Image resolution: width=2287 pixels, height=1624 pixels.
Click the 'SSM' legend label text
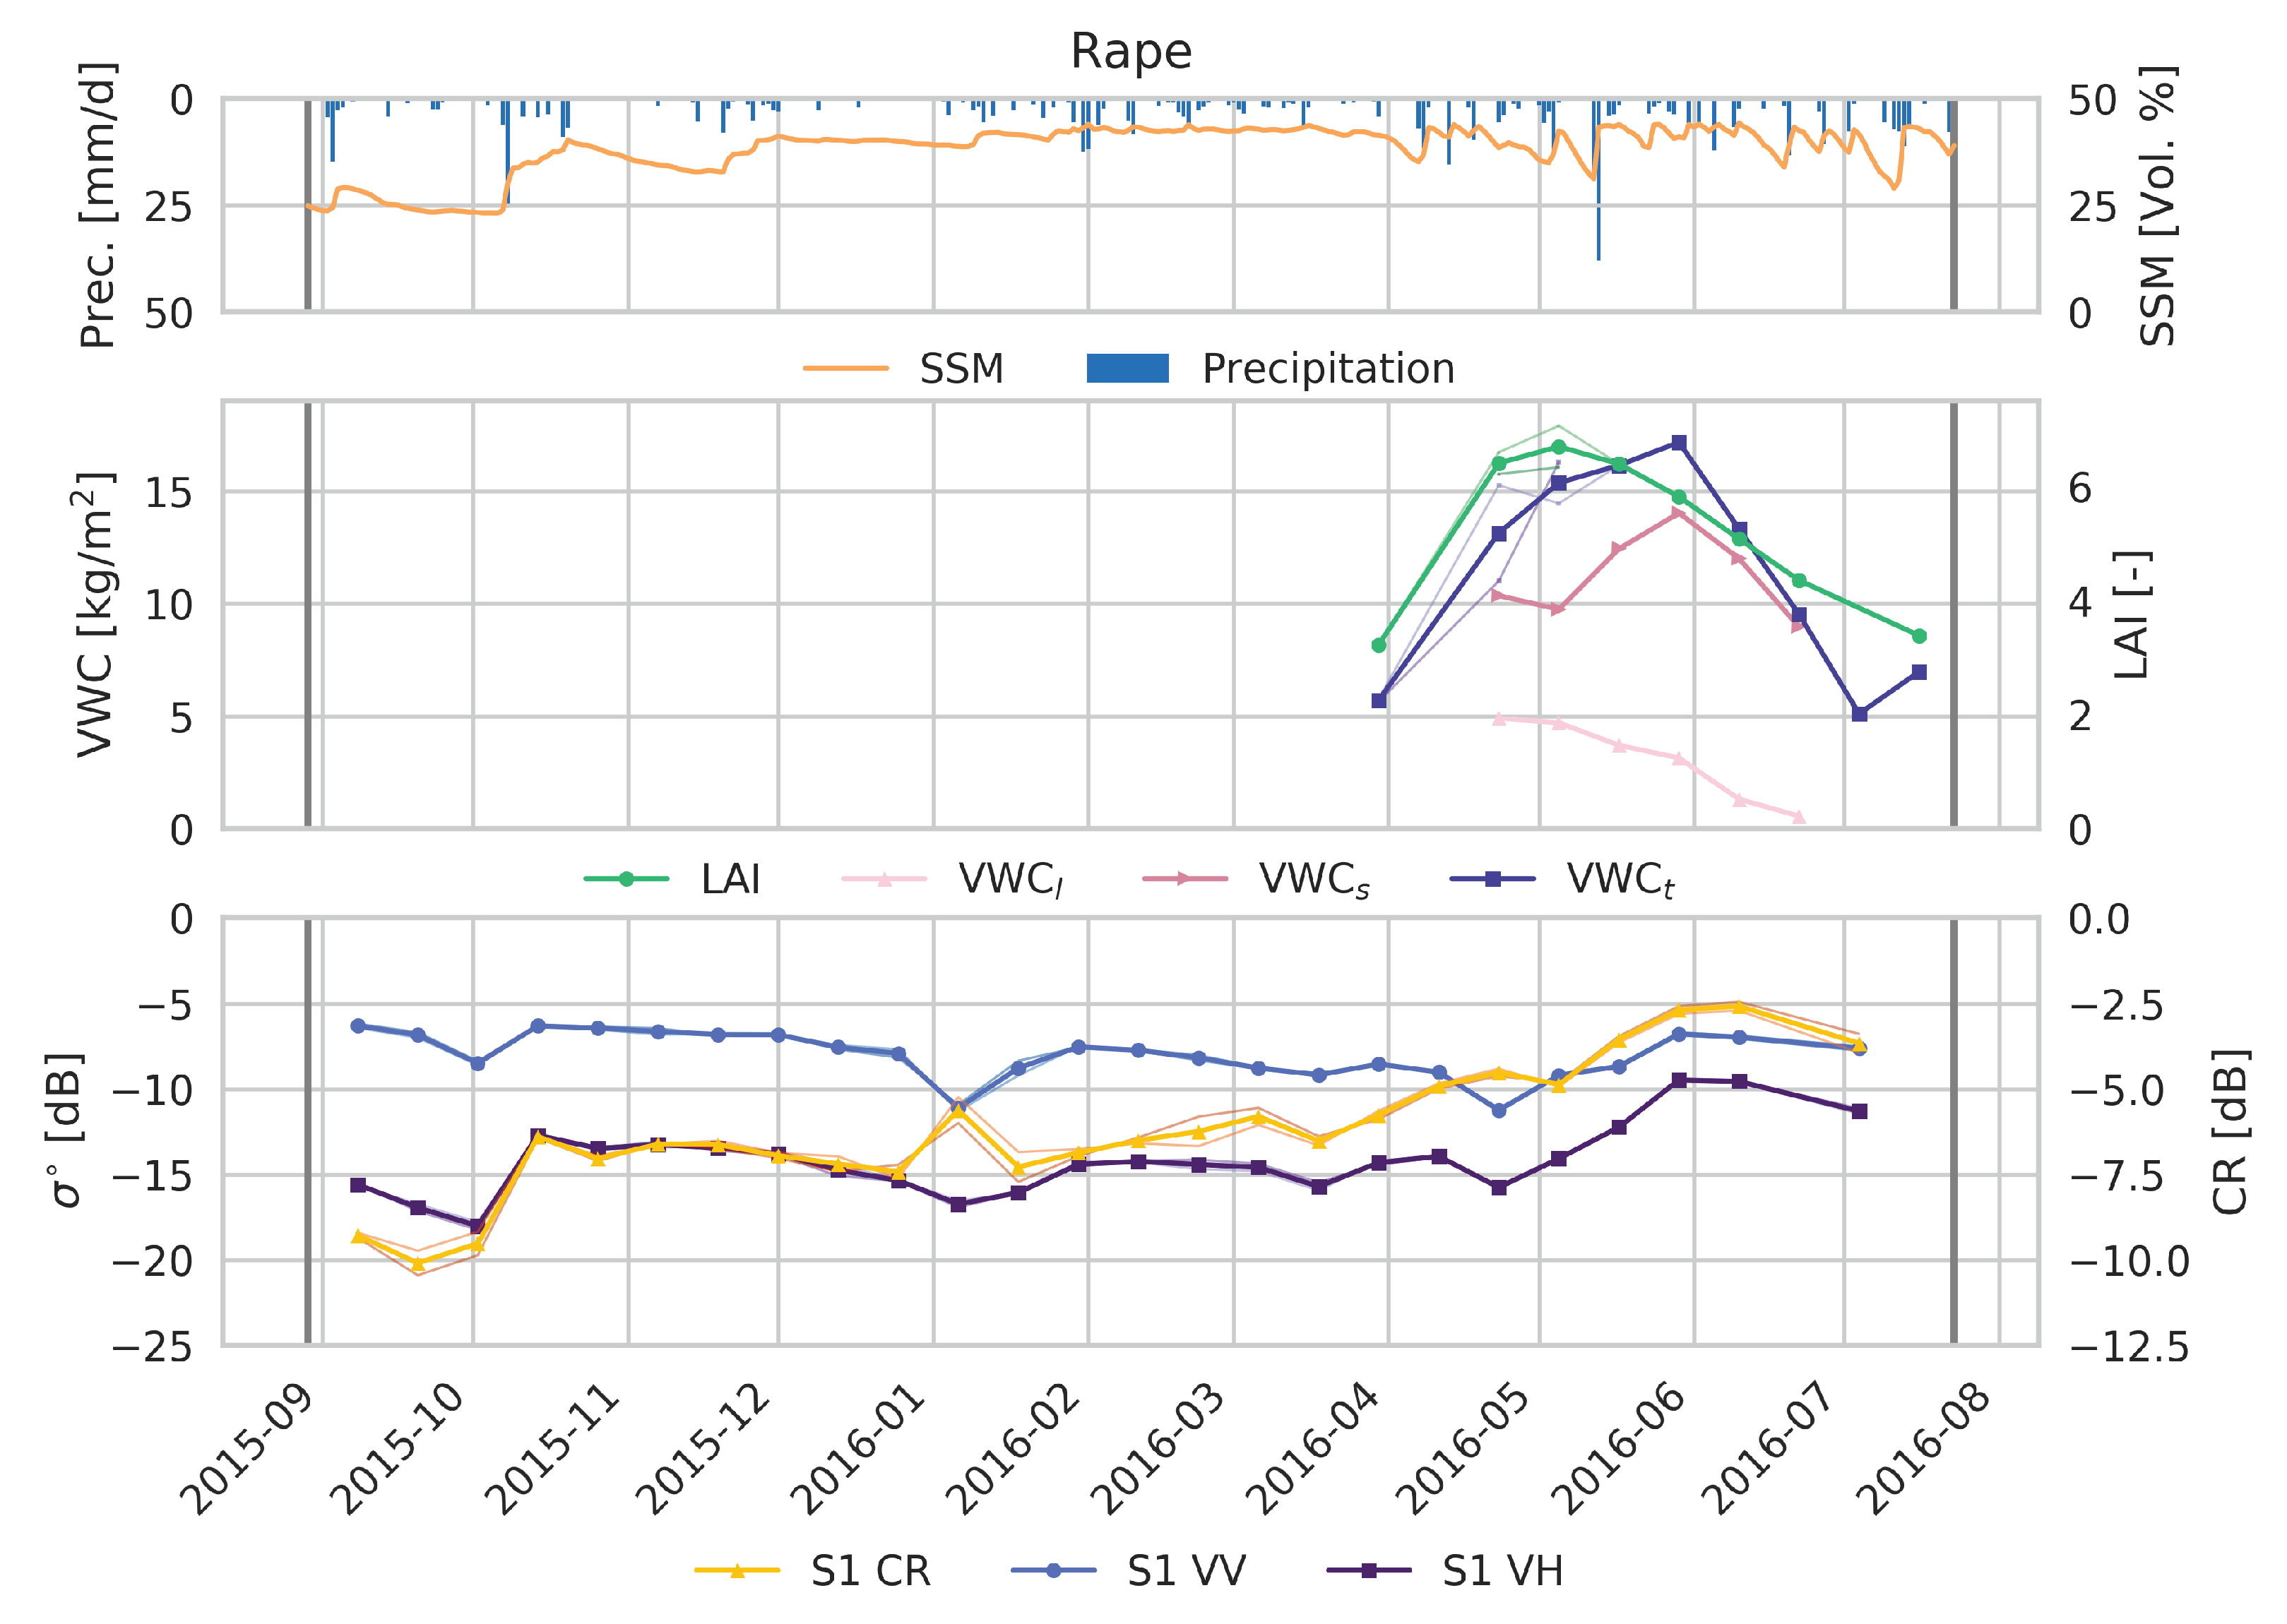point(961,369)
